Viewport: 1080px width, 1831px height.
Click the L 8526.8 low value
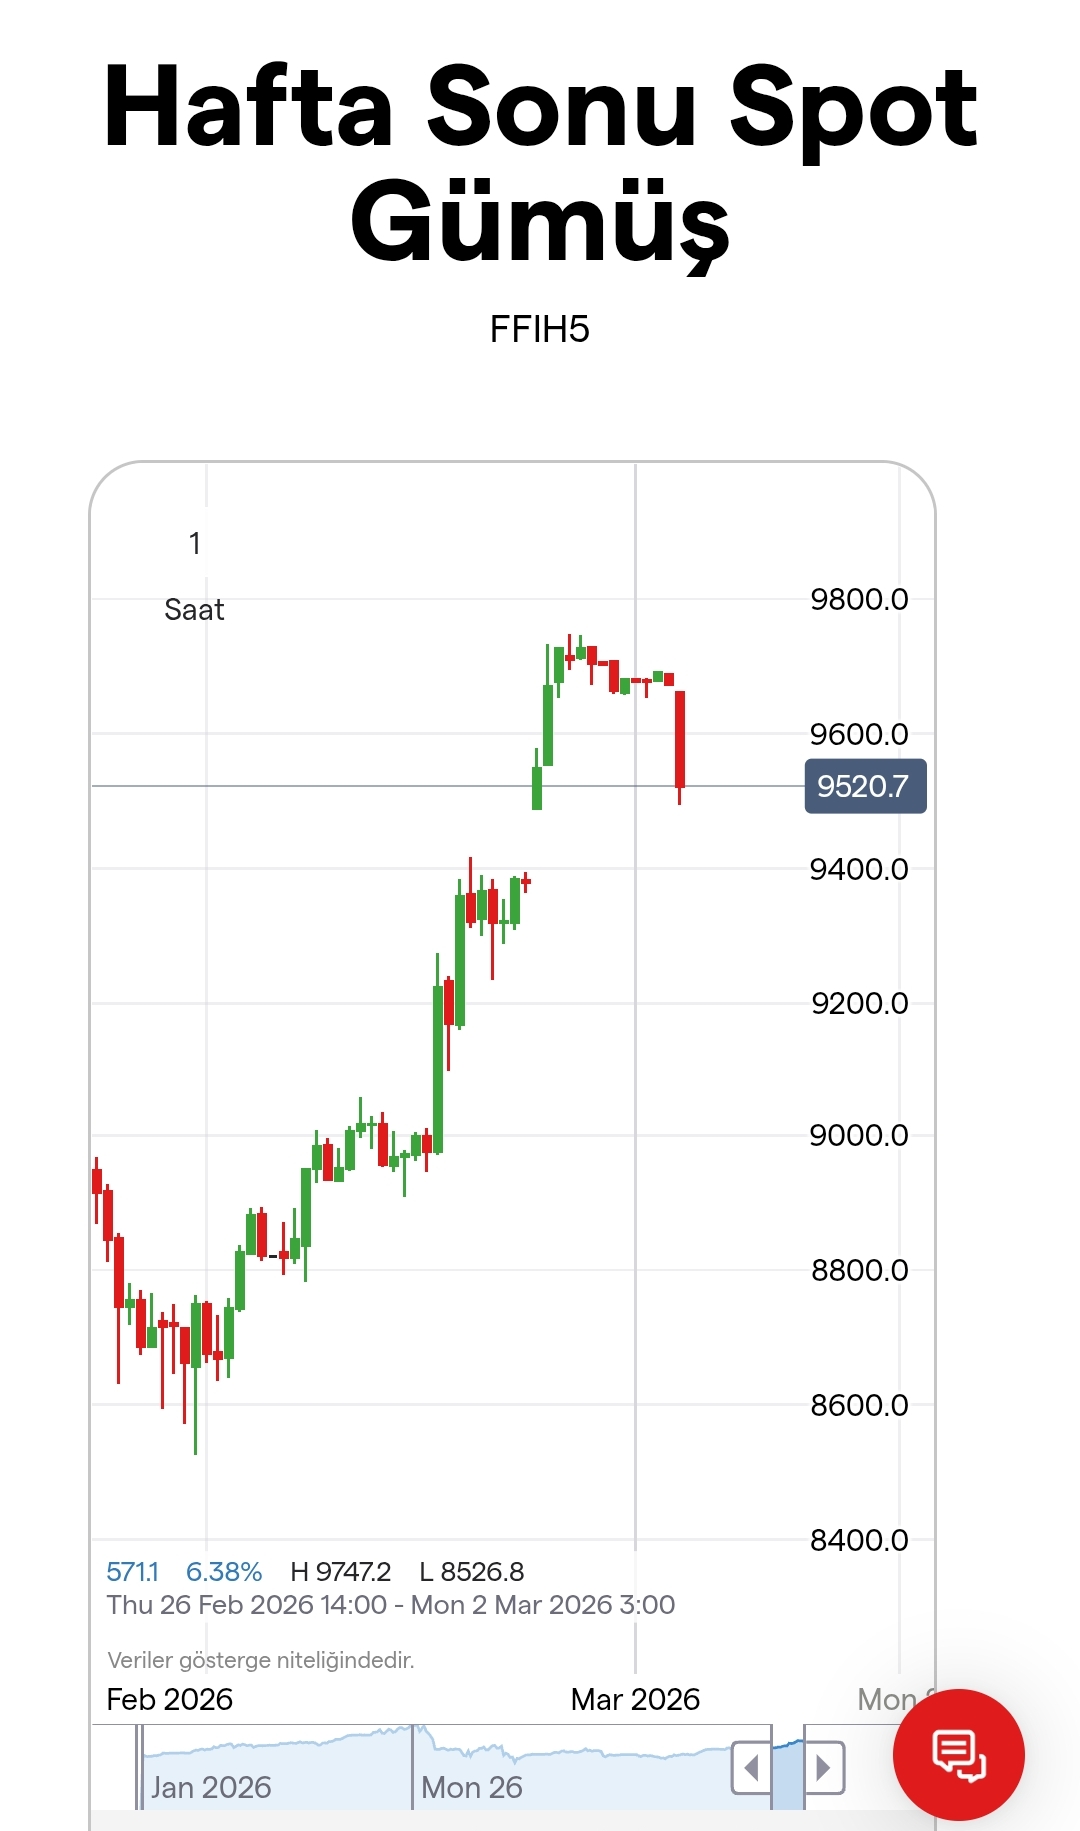(472, 1572)
